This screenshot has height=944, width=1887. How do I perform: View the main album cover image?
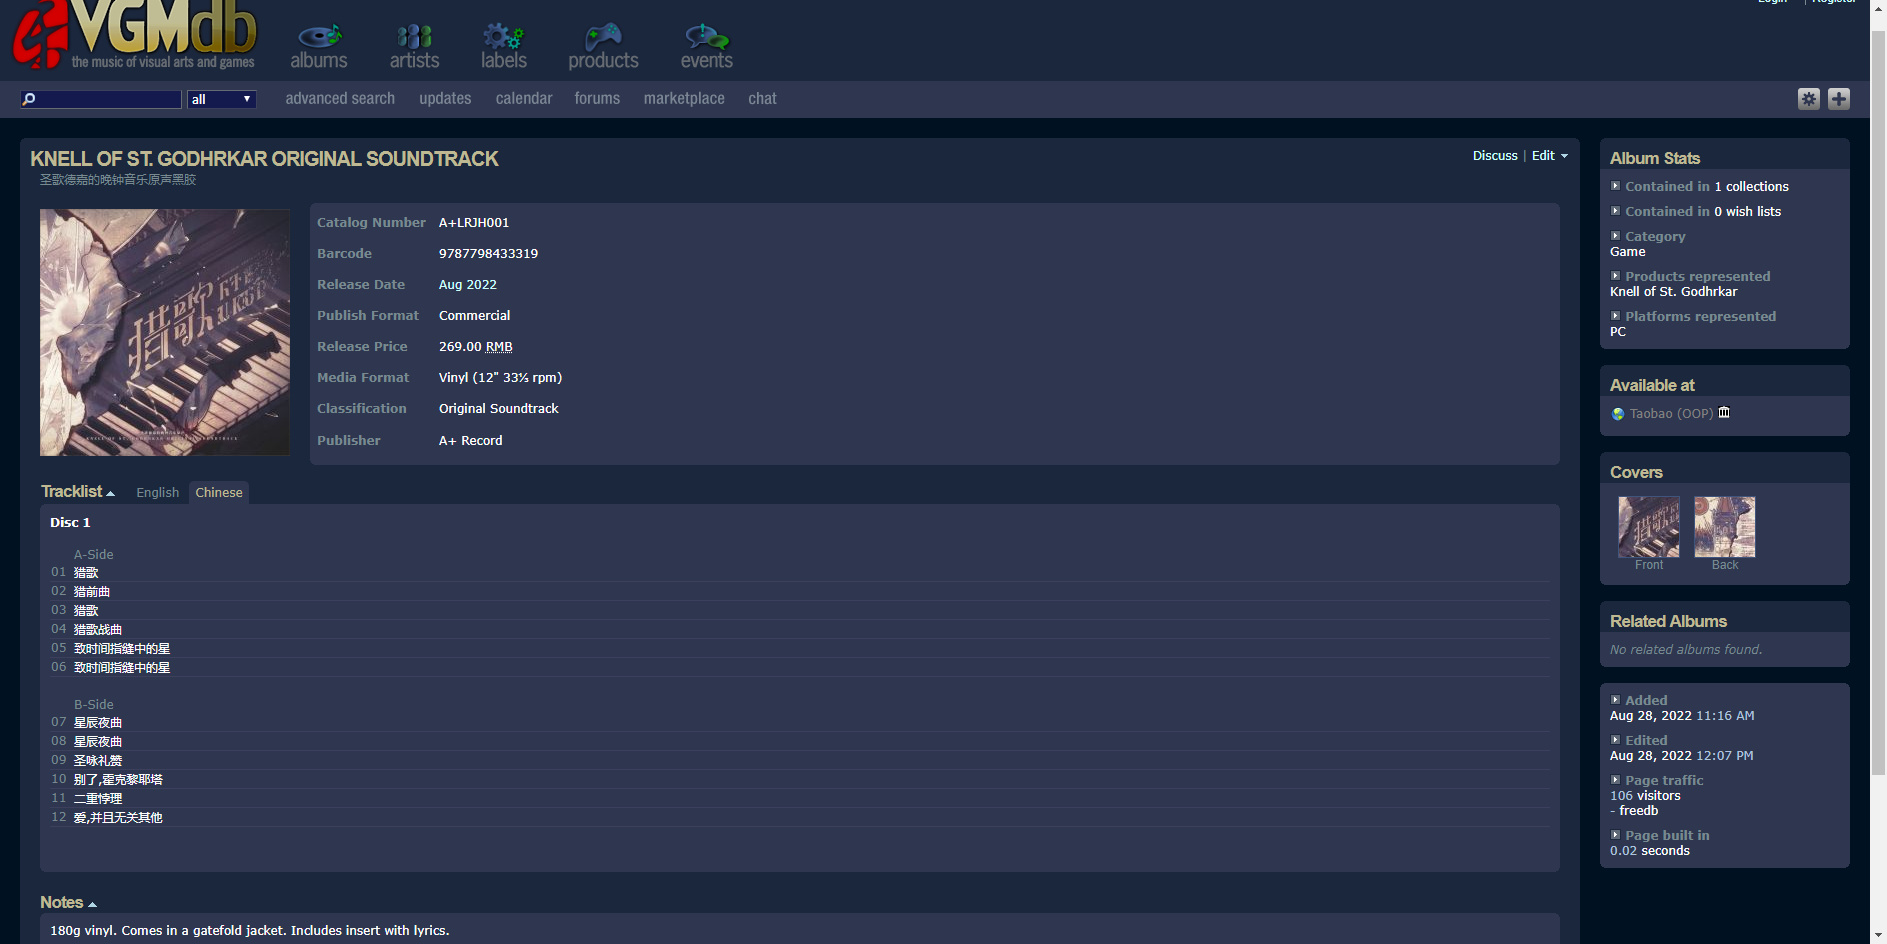click(x=165, y=332)
